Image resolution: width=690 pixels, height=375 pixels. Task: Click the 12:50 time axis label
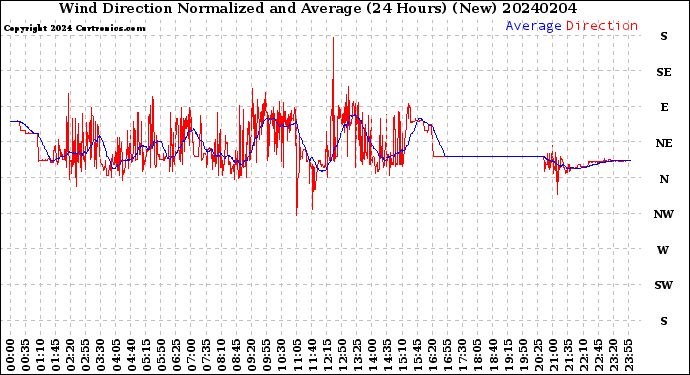341,355
